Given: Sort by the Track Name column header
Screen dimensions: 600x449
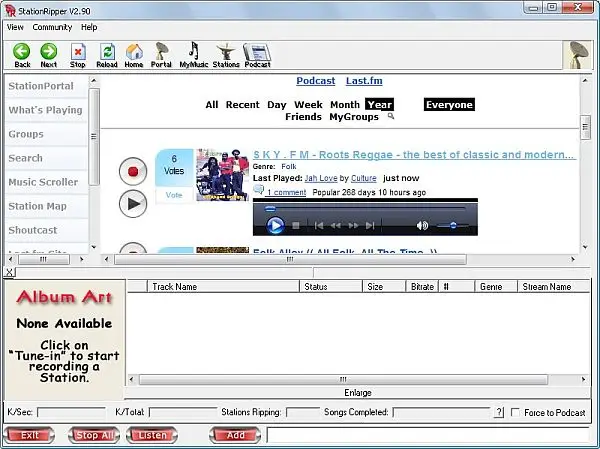Looking at the screenshot, I should click(223, 287).
